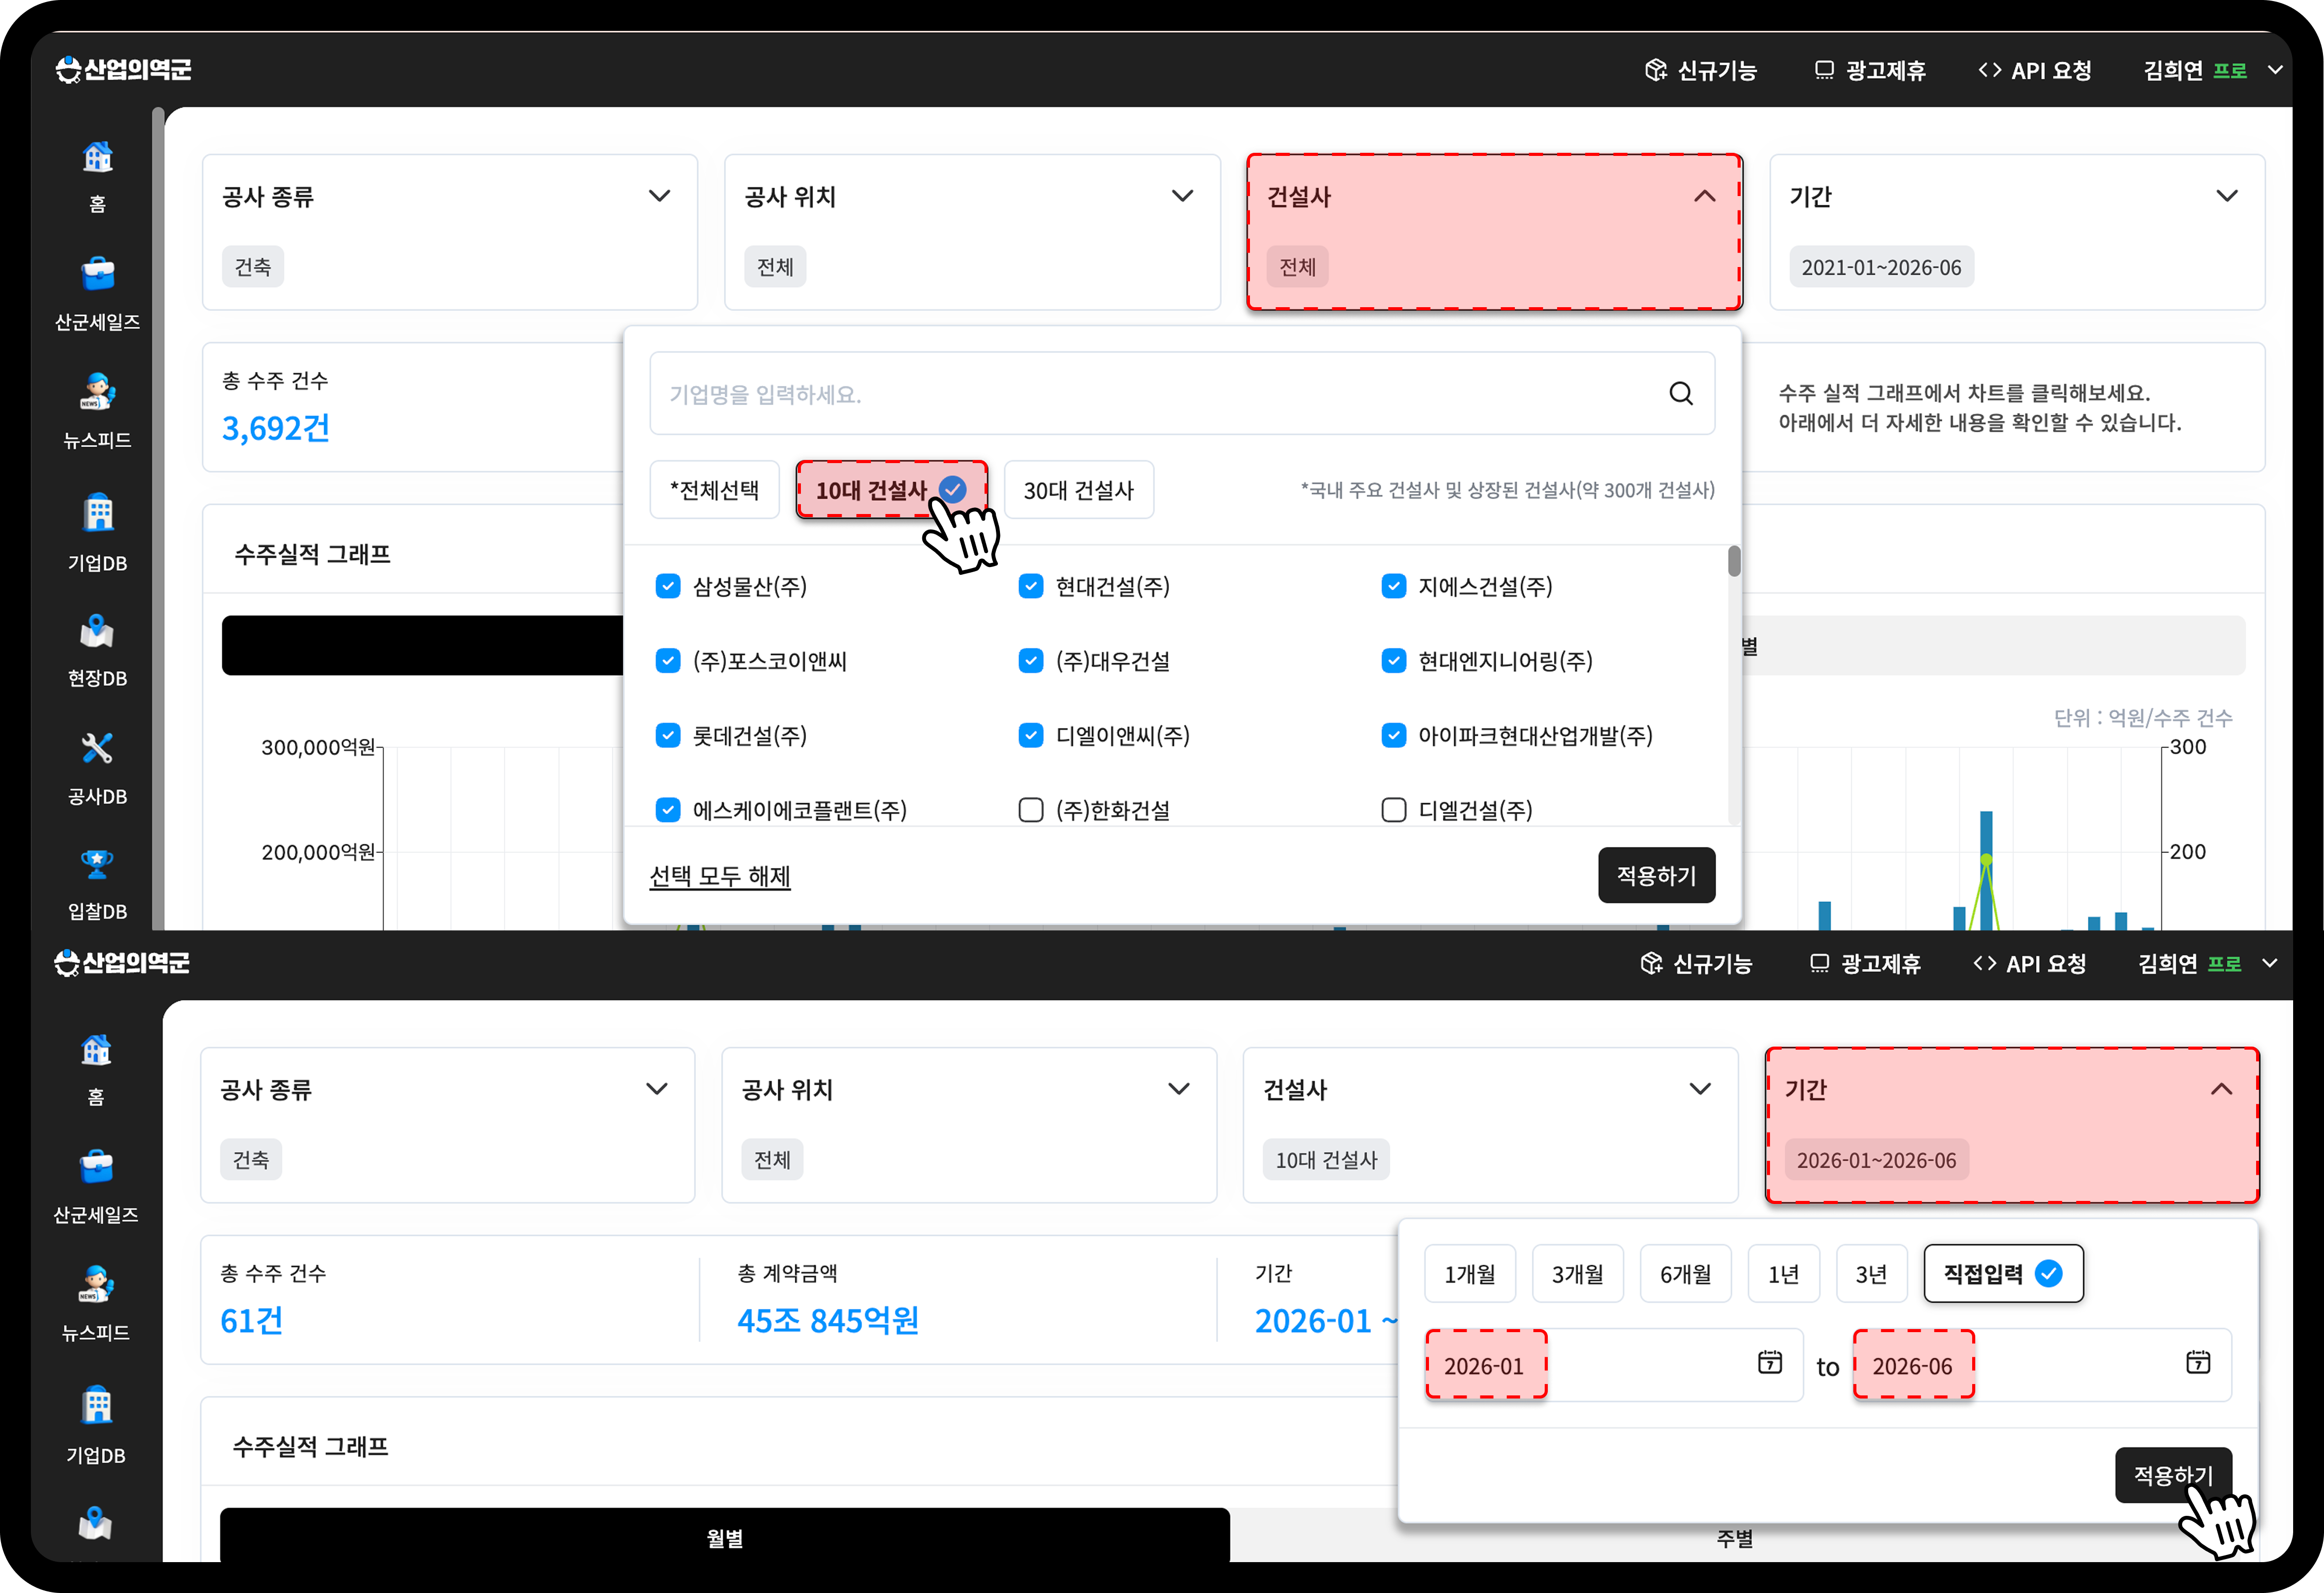
Task: Open 공사DB tools icon in sidebar
Action: coord(97,748)
